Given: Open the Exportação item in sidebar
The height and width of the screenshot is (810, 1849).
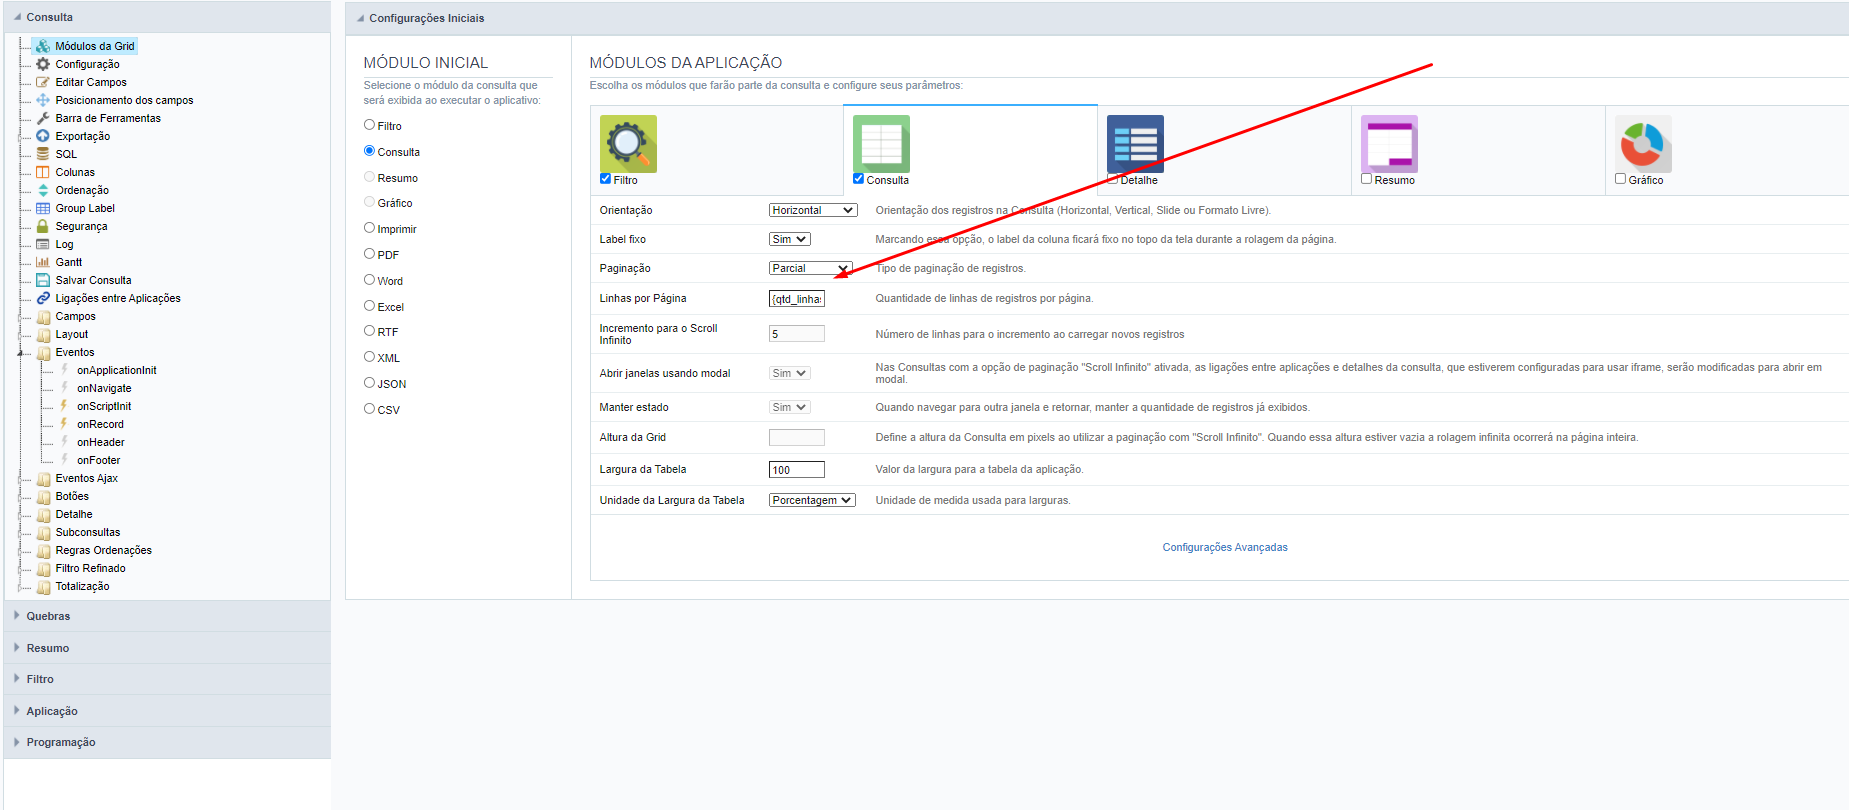Looking at the screenshot, I should tap(82, 136).
